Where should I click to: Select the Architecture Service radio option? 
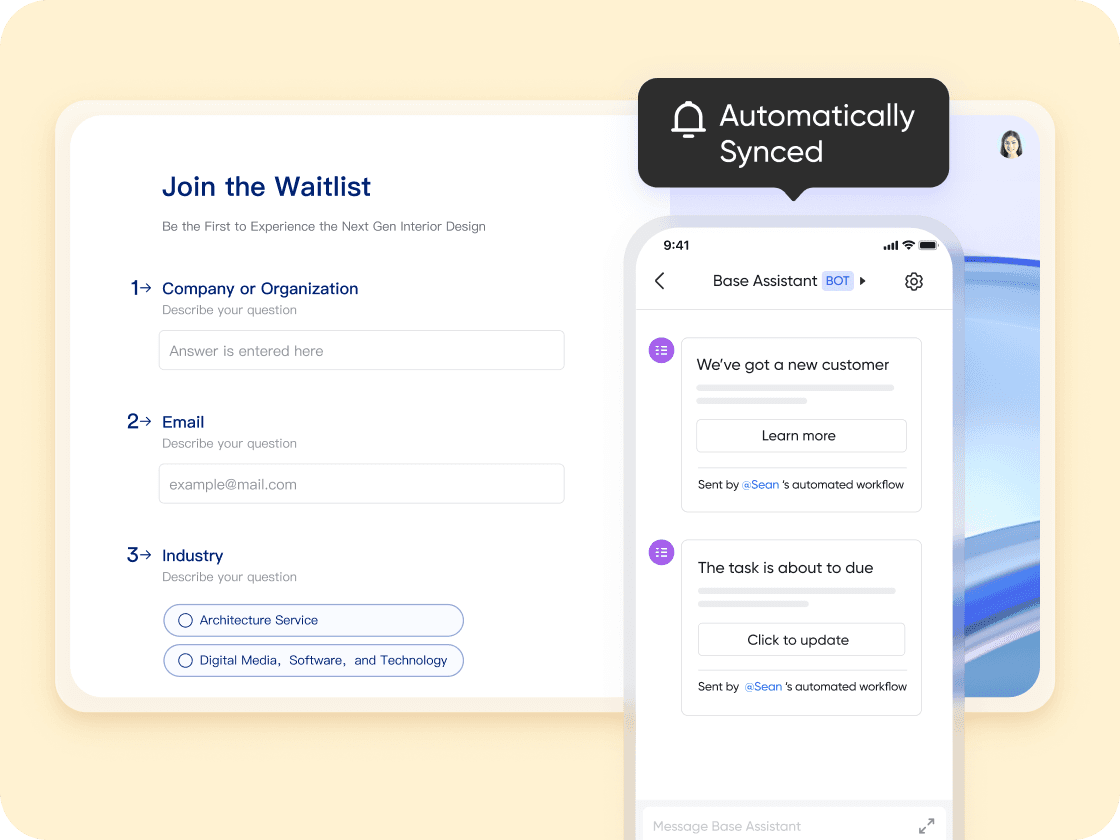(x=314, y=620)
